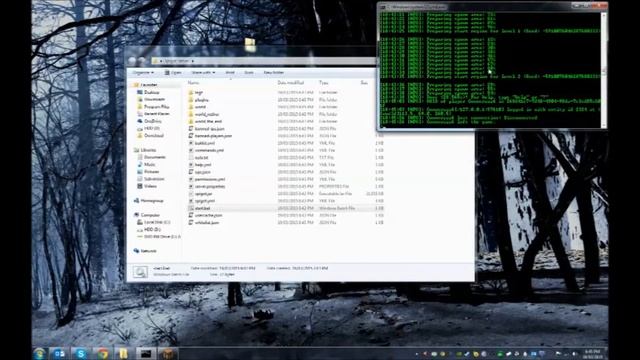Open the Organize dropdown menu
This screenshot has height=360, width=640.
pos(143,73)
